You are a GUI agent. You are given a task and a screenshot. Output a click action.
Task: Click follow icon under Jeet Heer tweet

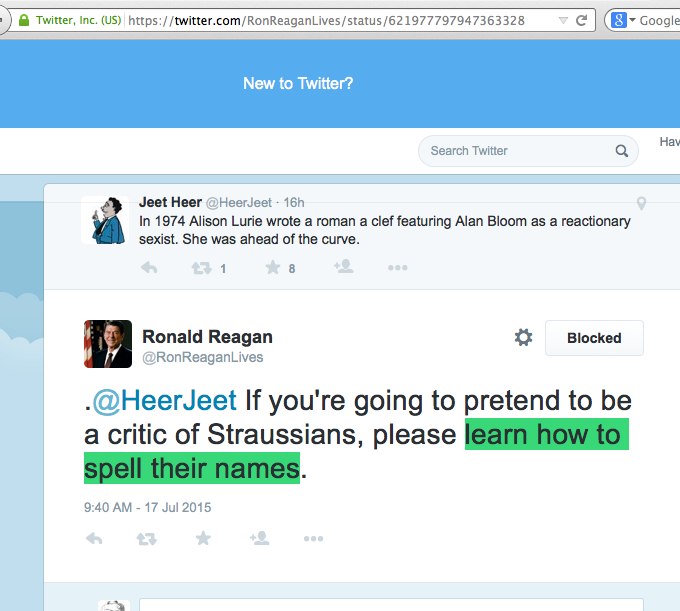coord(343,266)
